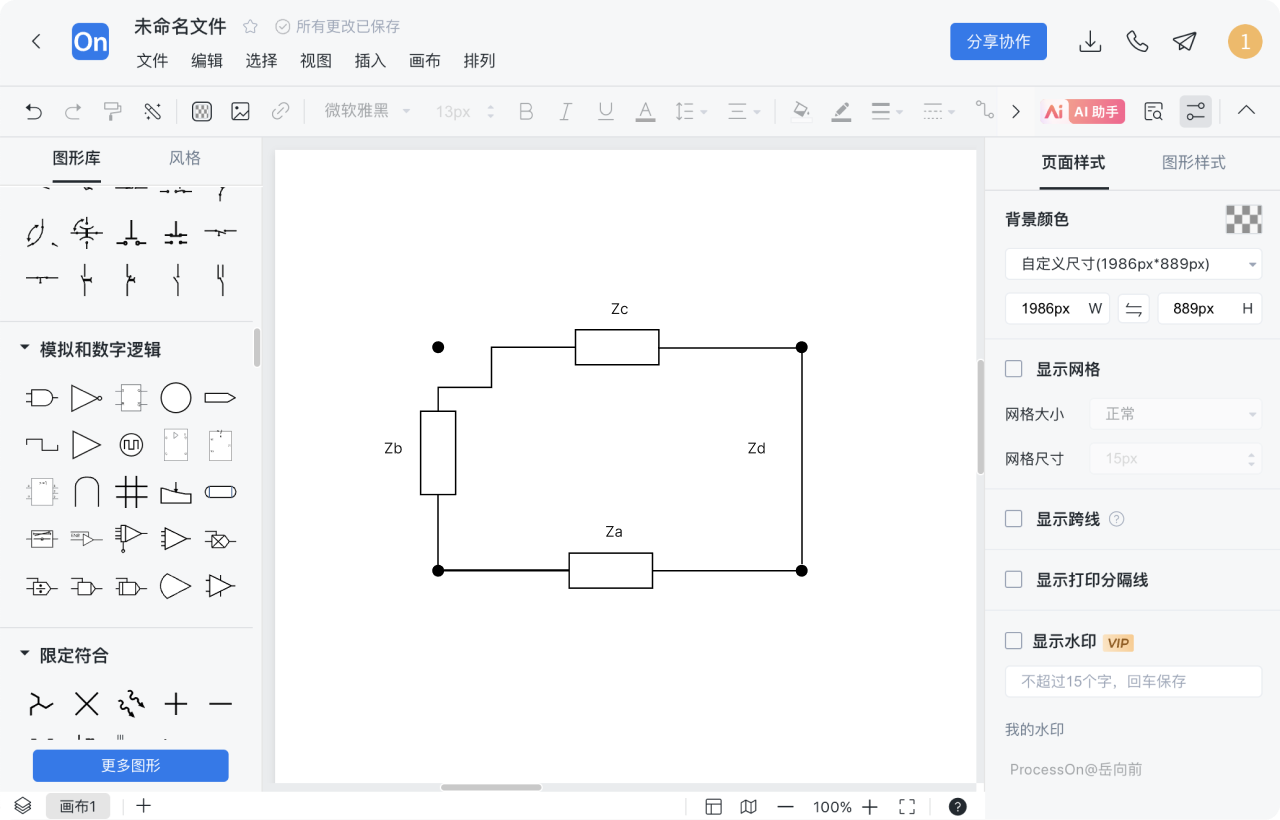Enable the 显示网格 checkbox
Viewport: 1280px width, 820px height.
[1014, 369]
